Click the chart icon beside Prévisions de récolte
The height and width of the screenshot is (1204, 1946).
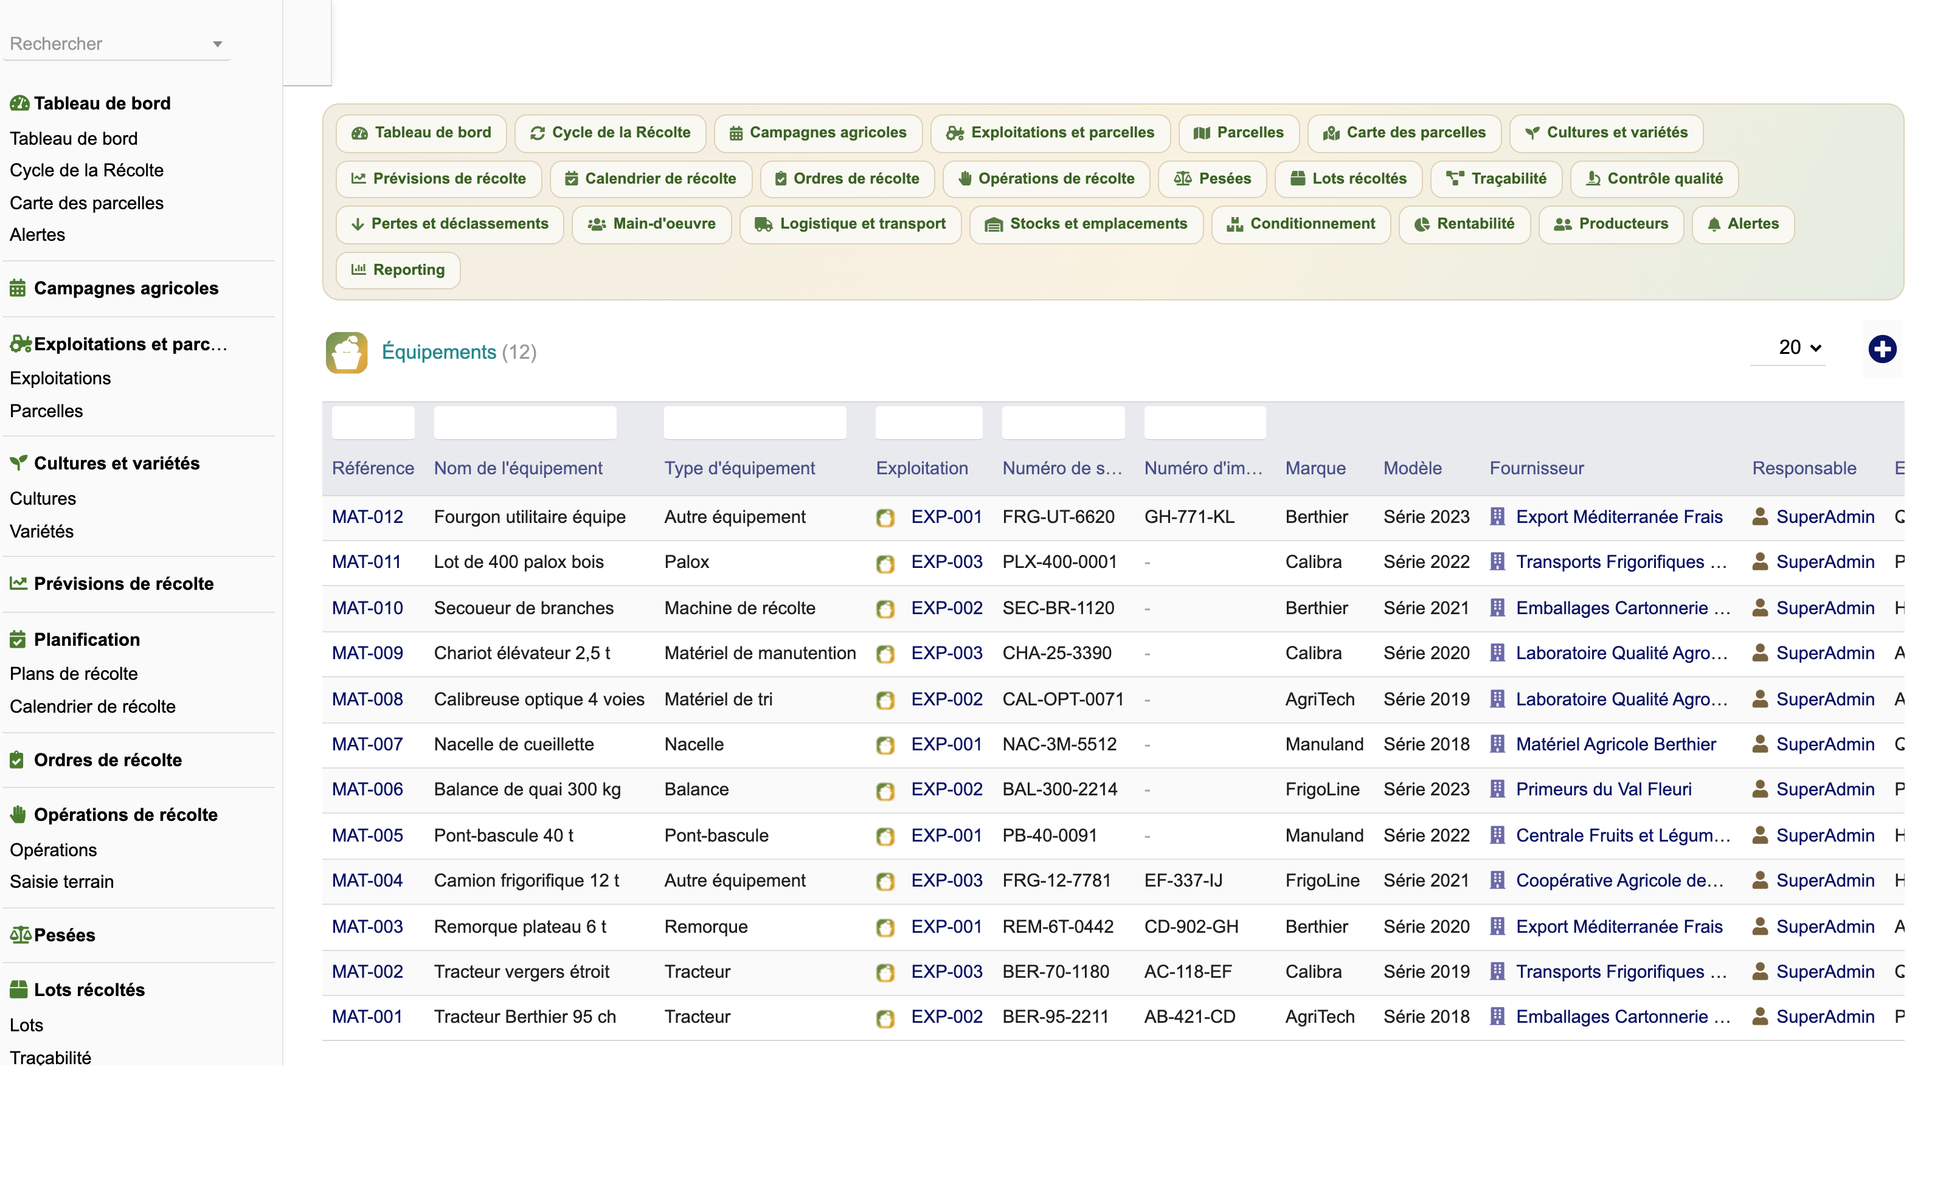pos(18,583)
